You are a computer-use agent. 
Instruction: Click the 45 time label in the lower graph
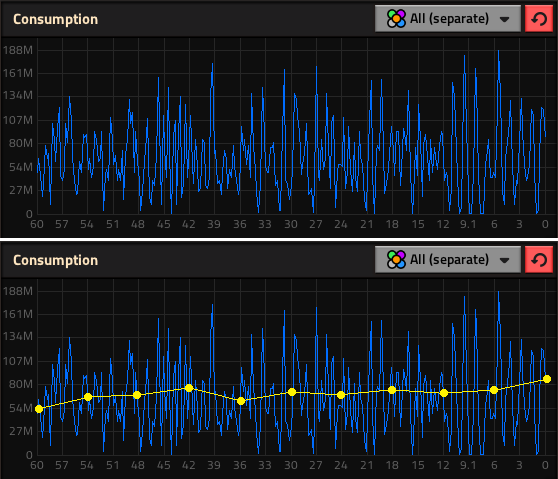(x=163, y=465)
